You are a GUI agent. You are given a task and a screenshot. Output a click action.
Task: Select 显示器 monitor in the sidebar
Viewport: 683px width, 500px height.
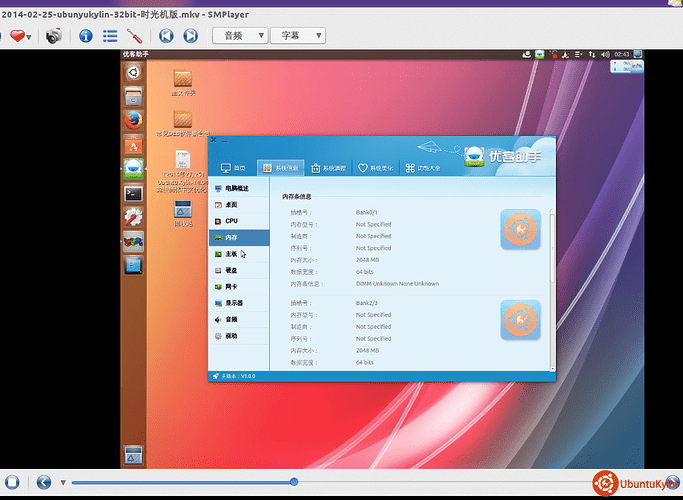pos(239,303)
